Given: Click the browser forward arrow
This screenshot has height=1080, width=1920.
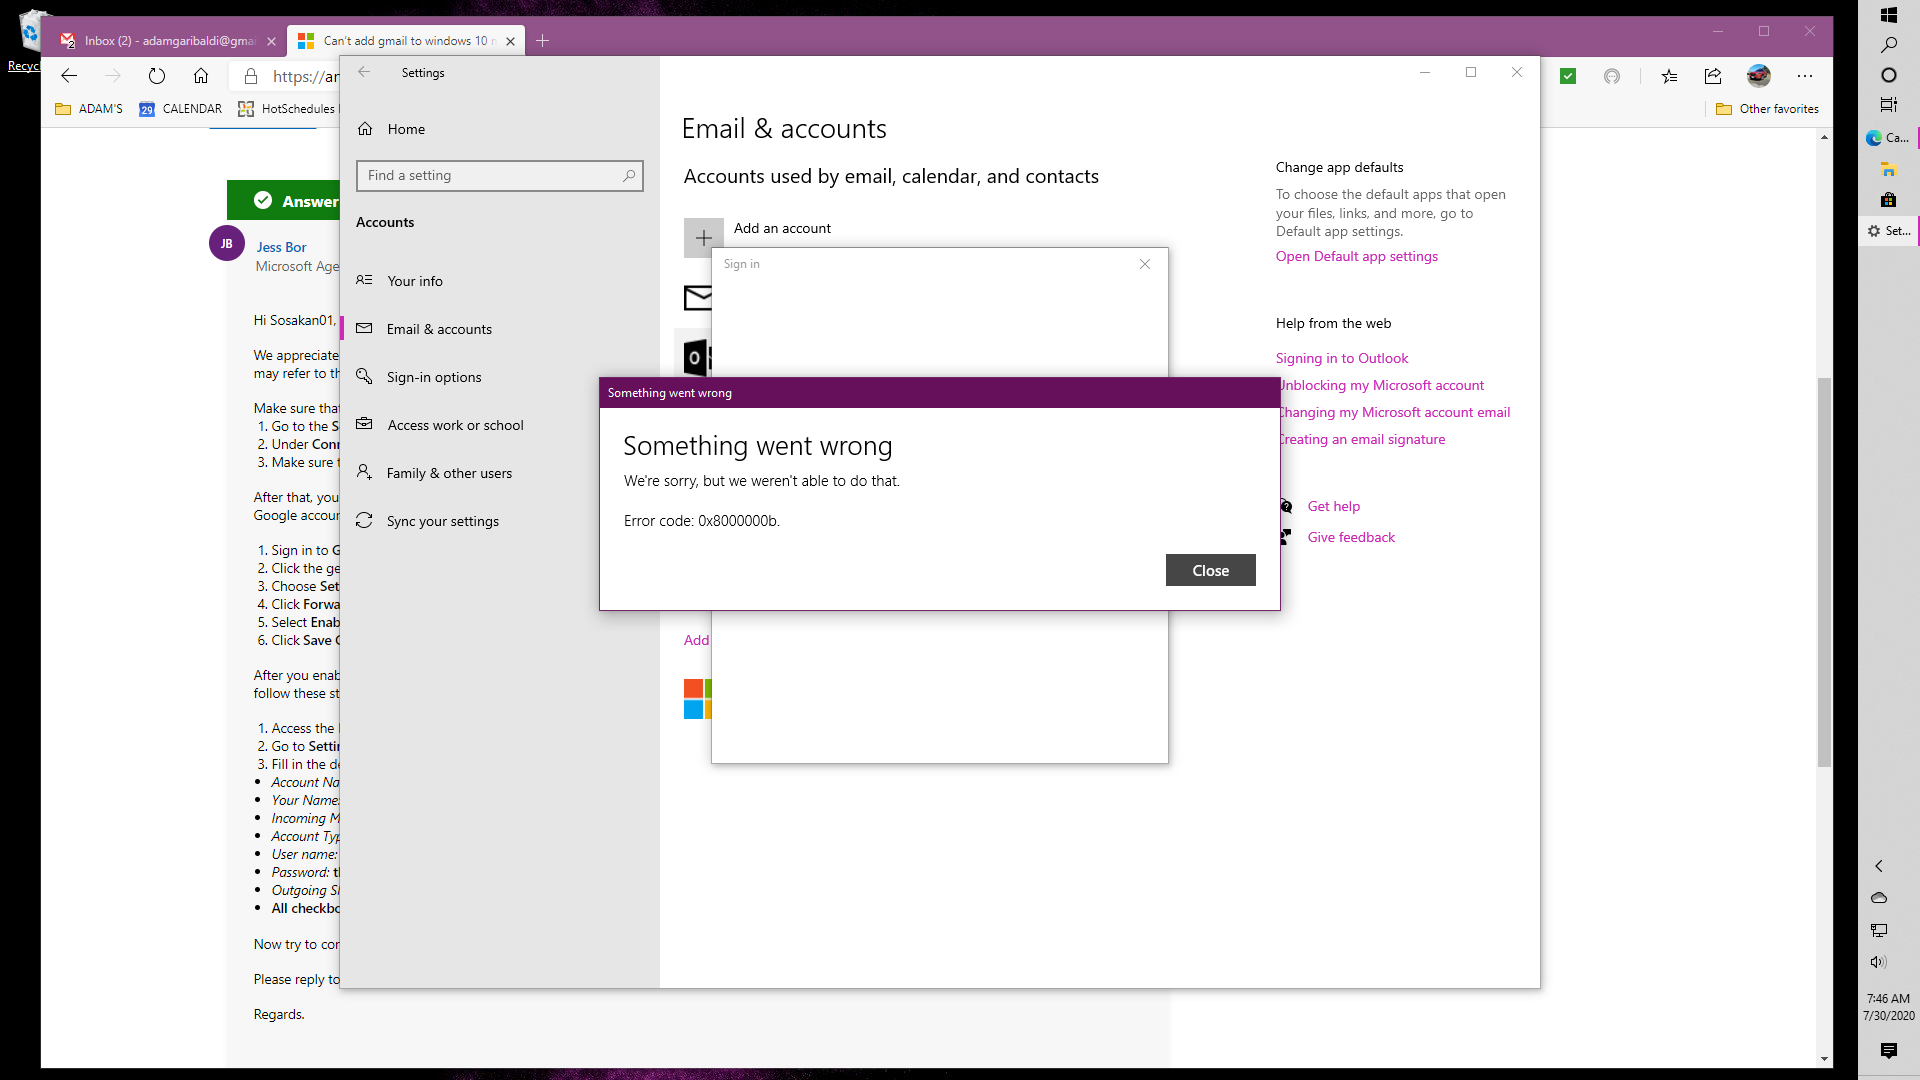Looking at the screenshot, I should (x=113, y=76).
